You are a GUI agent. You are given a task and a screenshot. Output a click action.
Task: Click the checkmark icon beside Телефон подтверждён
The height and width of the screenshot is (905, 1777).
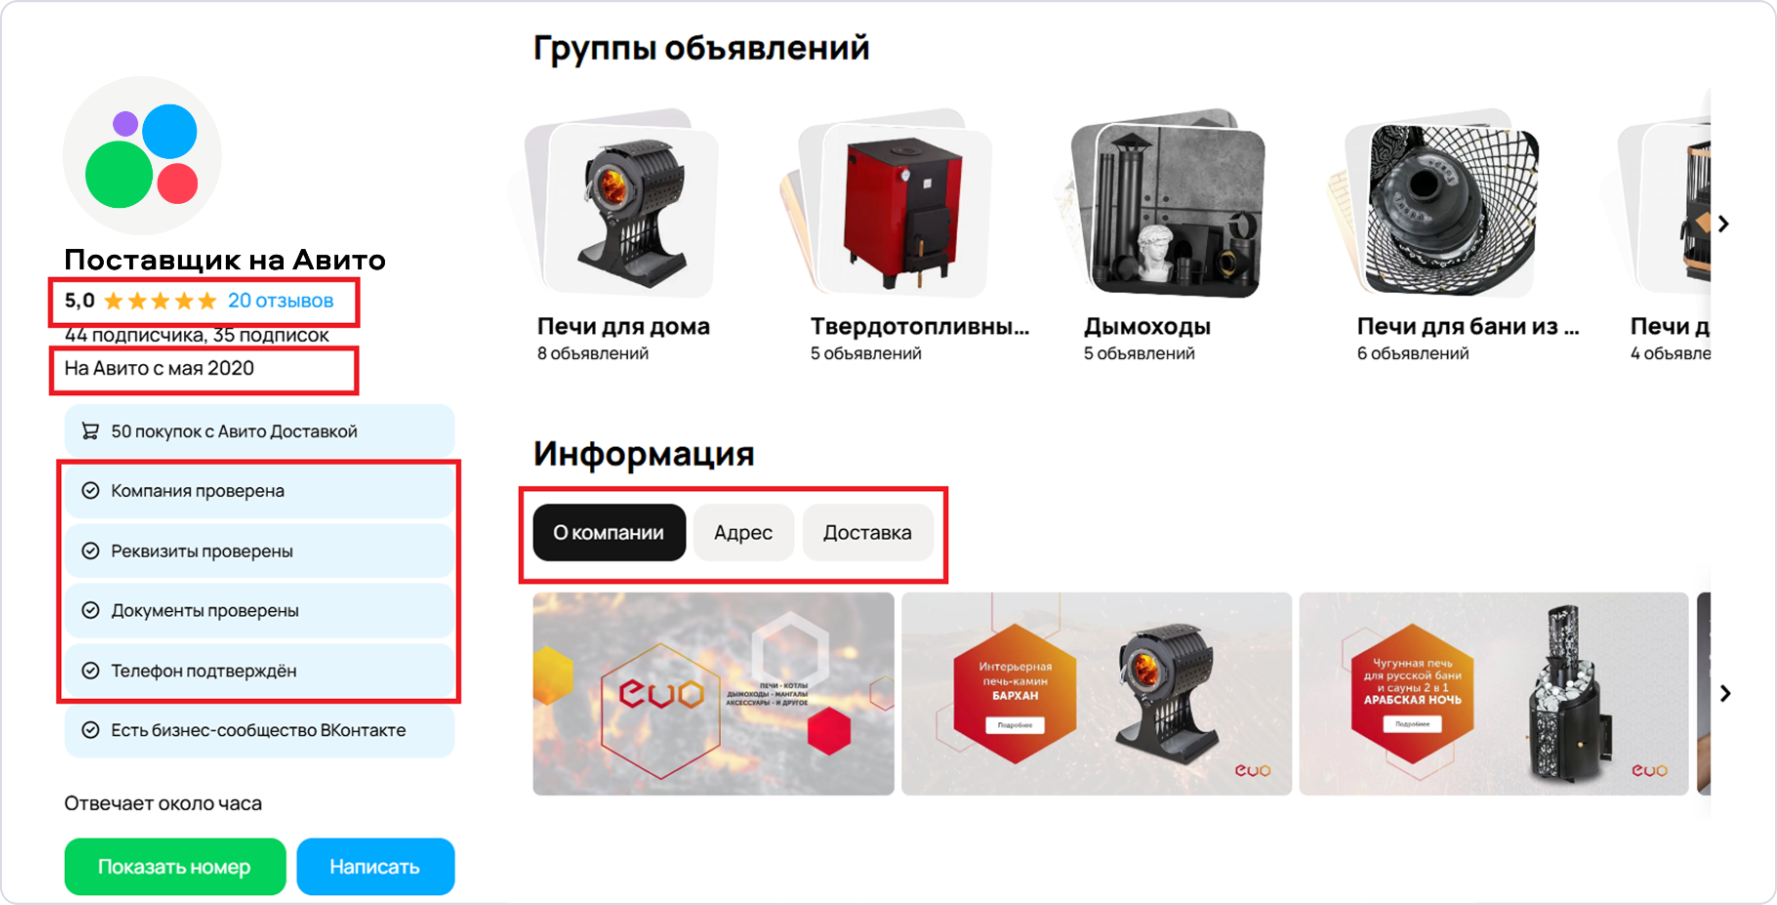click(90, 671)
